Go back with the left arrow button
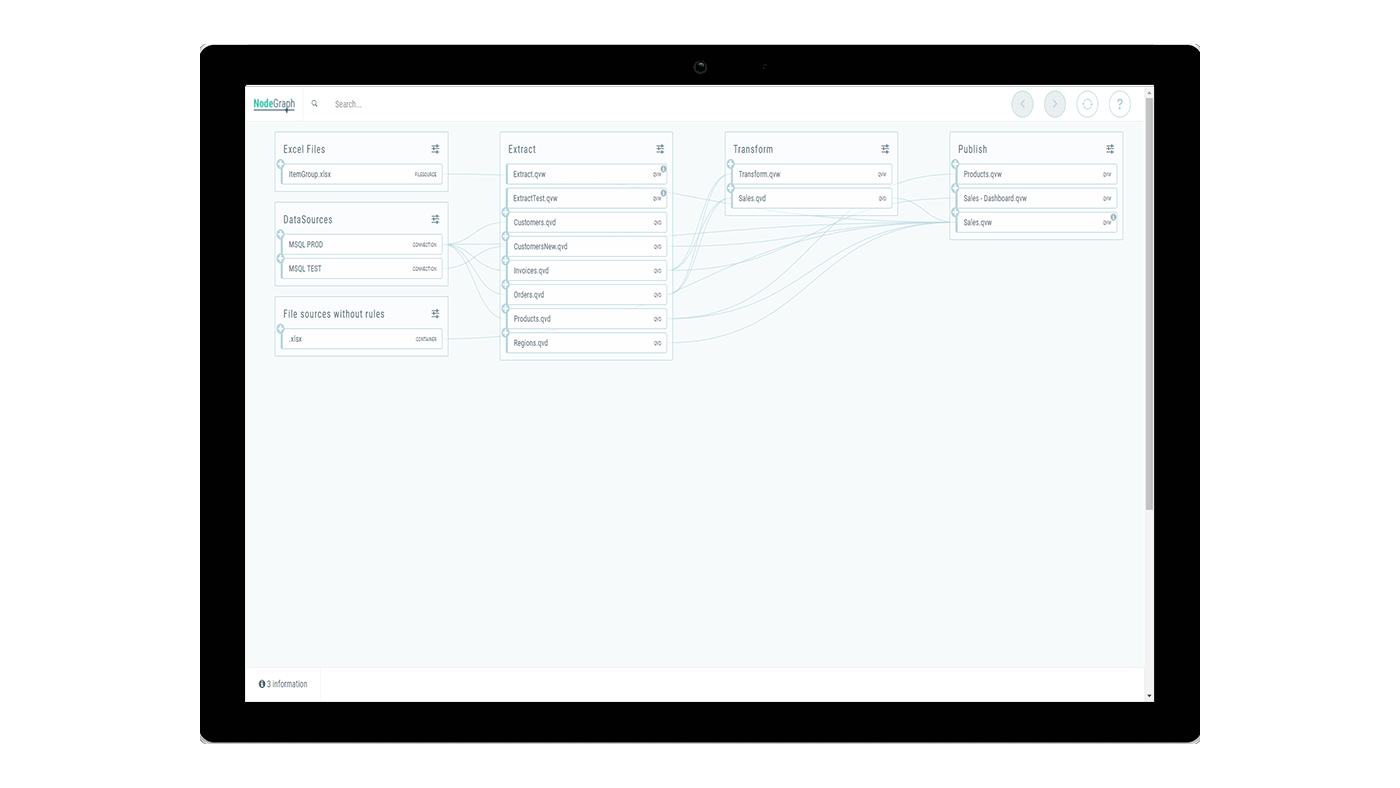The height and width of the screenshot is (788, 1400). tap(1022, 104)
